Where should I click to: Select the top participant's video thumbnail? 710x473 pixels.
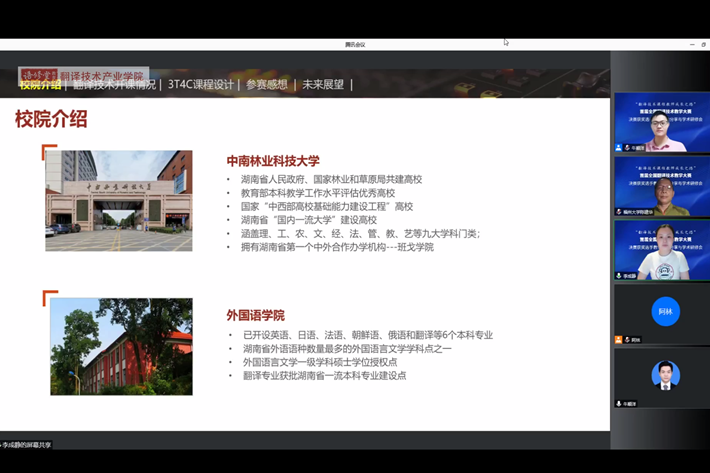click(661, 121)
